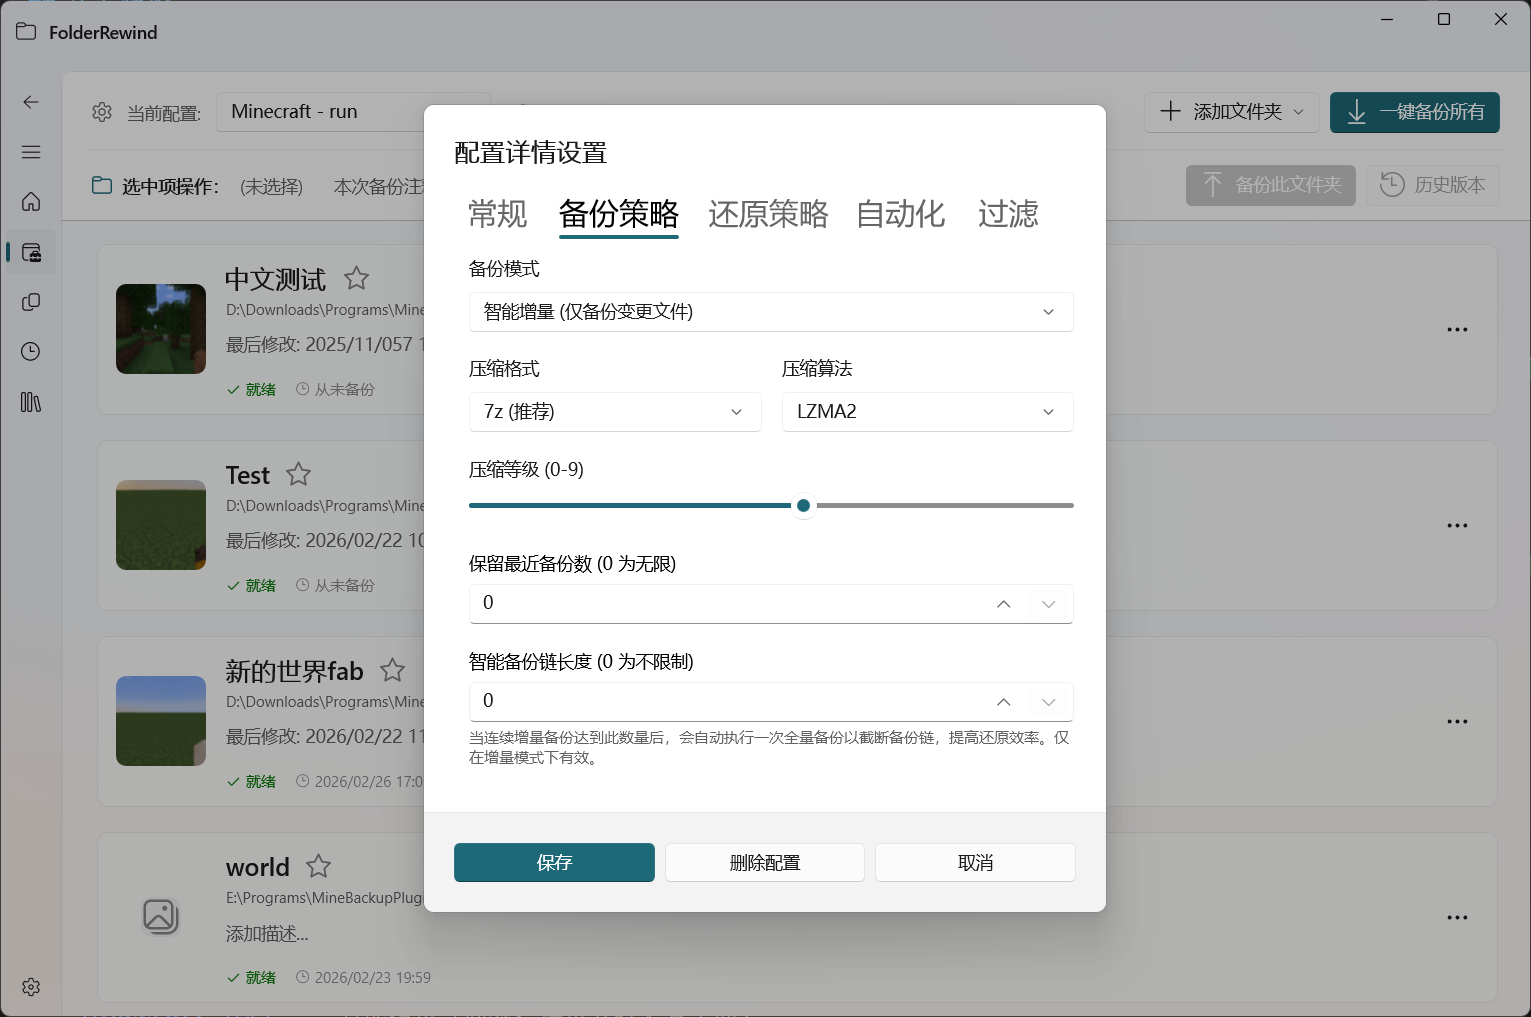The height and width of the screenshot is (1017, 1531).
Task: Open settings via the gear icon at sidebar bottom
Action: pyautogui.click(x=30, y=987)
